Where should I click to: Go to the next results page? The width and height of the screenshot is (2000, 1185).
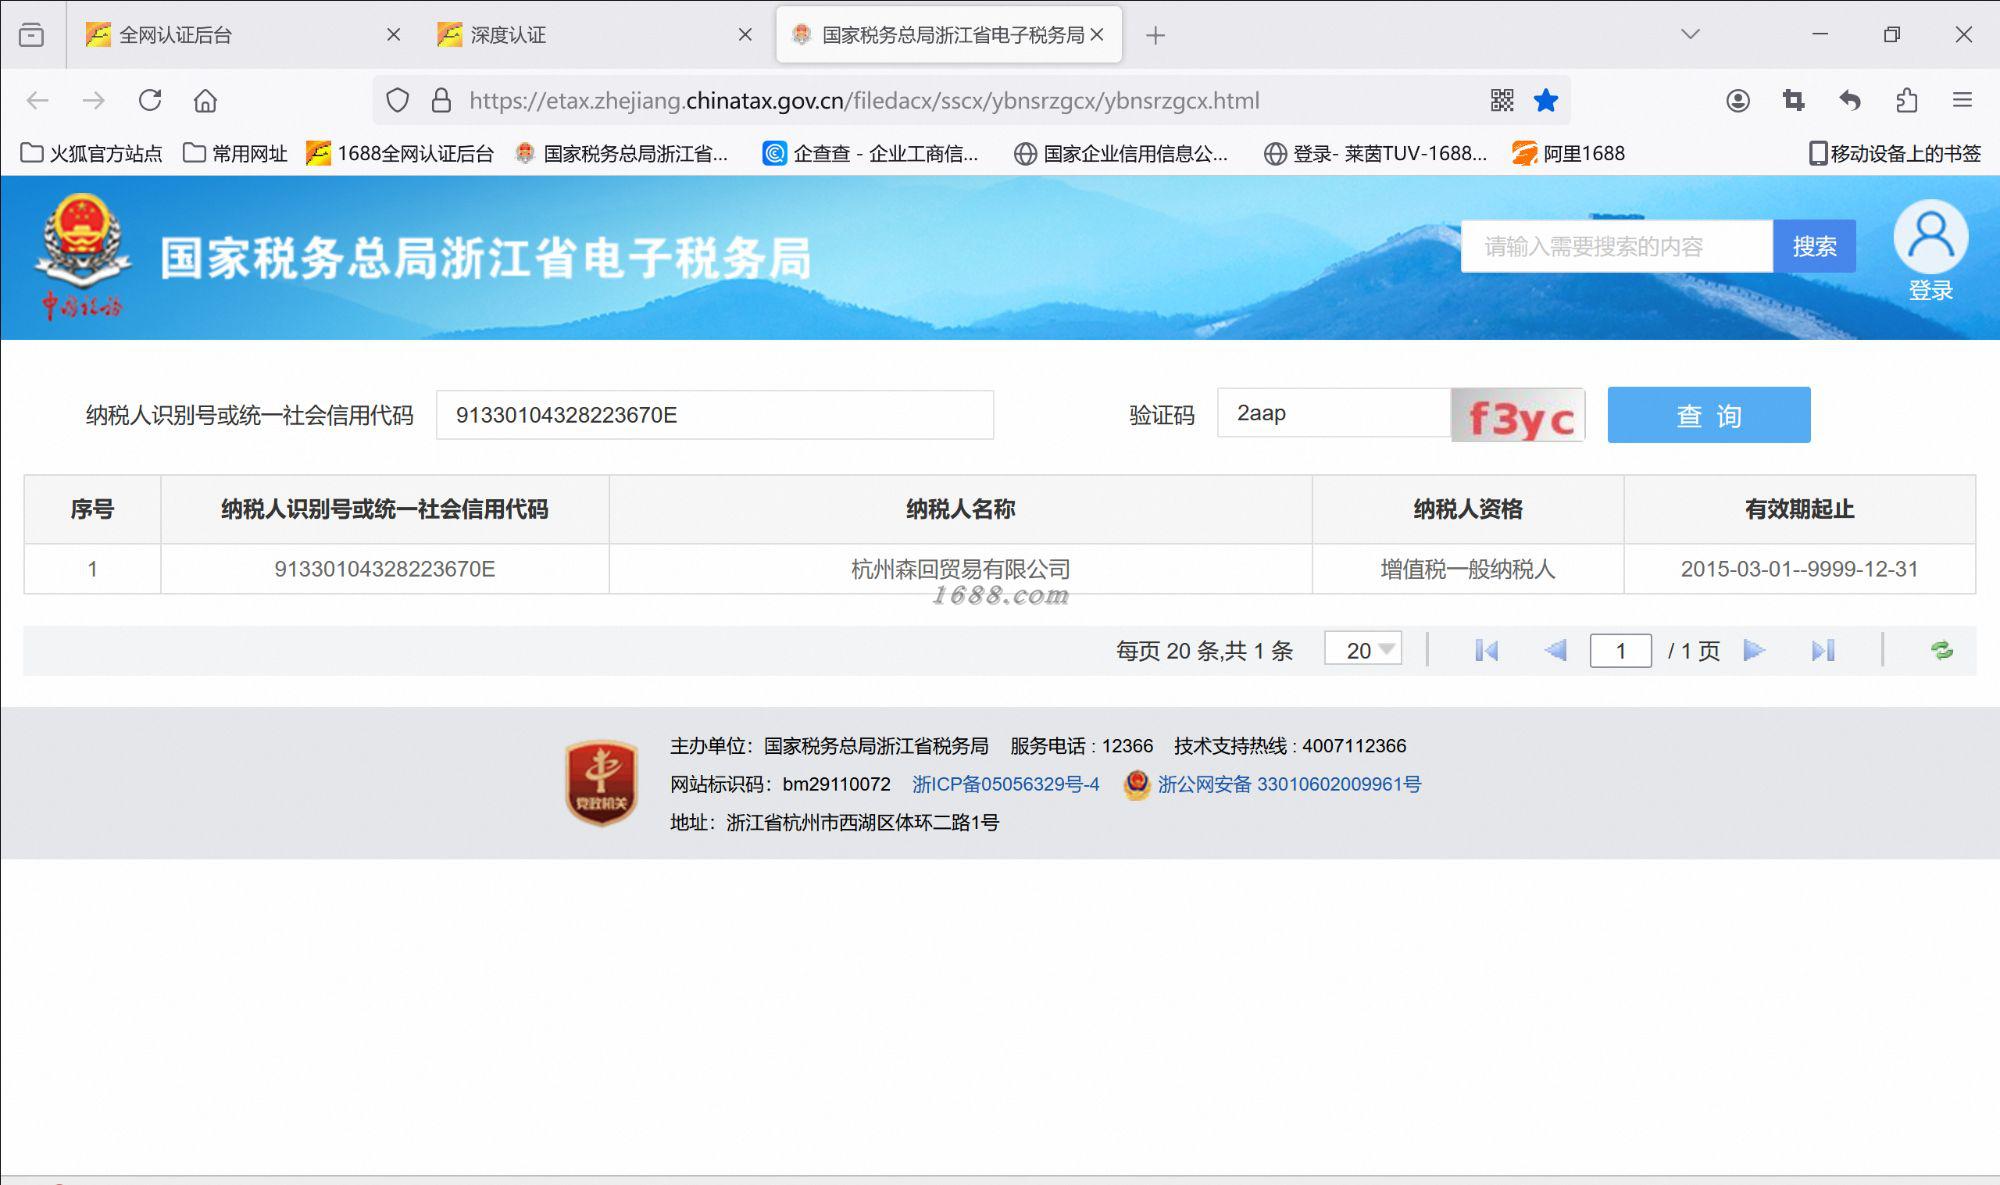click(1753, 651)
